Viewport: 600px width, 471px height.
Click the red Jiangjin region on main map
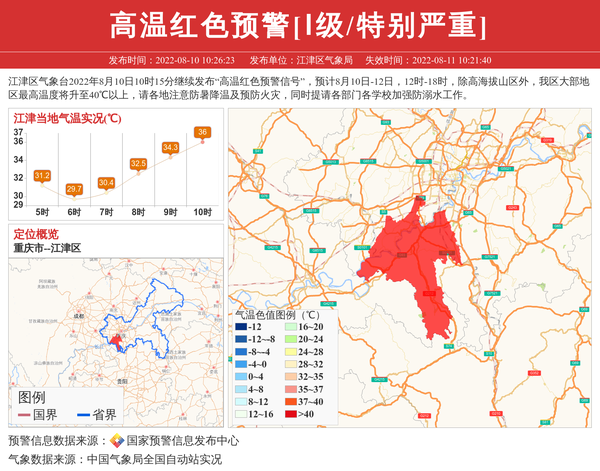point(420,260)
